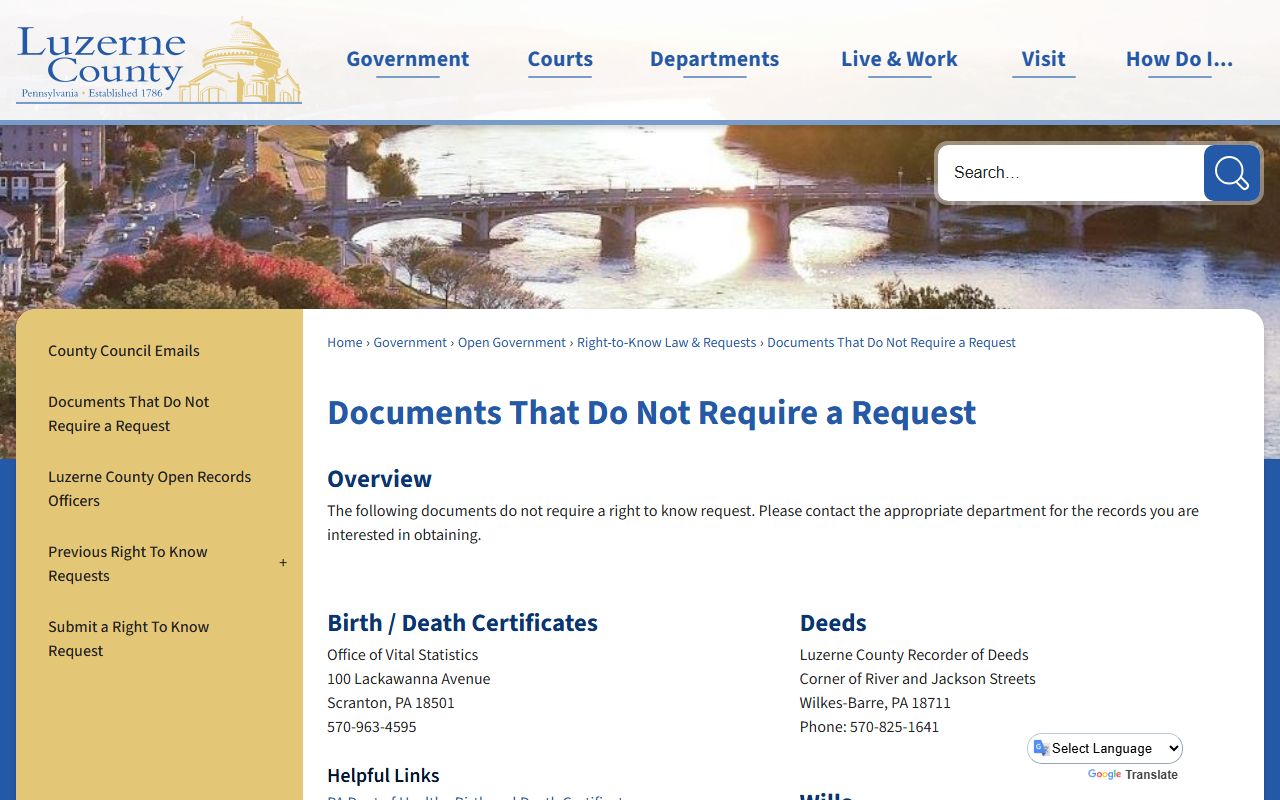1280x800 pixels.
Task: Open the Select Language dropdown
Action: tap(1105, 748)
